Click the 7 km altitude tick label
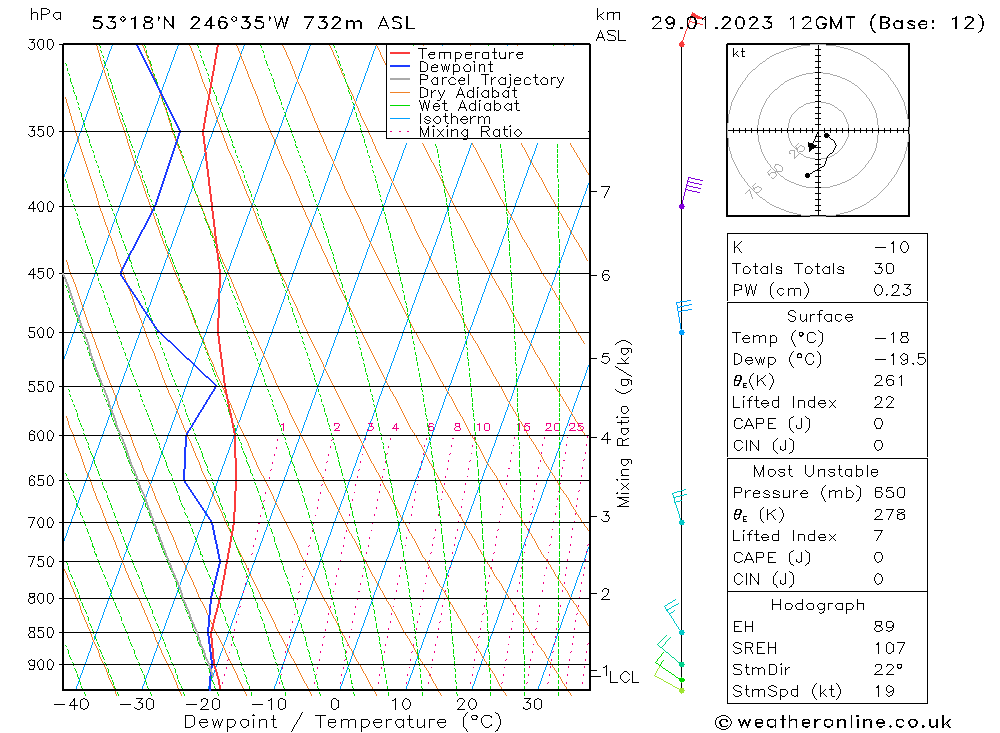The width and height of the screenshot is (1000, 733). [605, 192]
